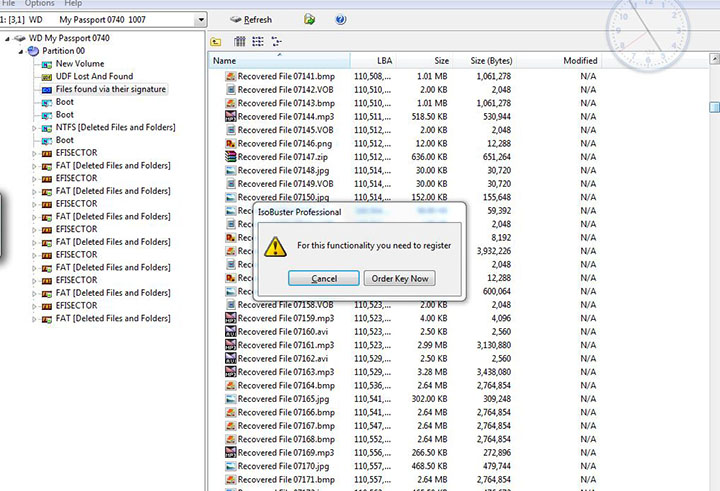This screenshot has width=720, height=491.
Task: Collapse the WD My Passport 0740 node
Action: pyautogui.click(x=7, y=39)
